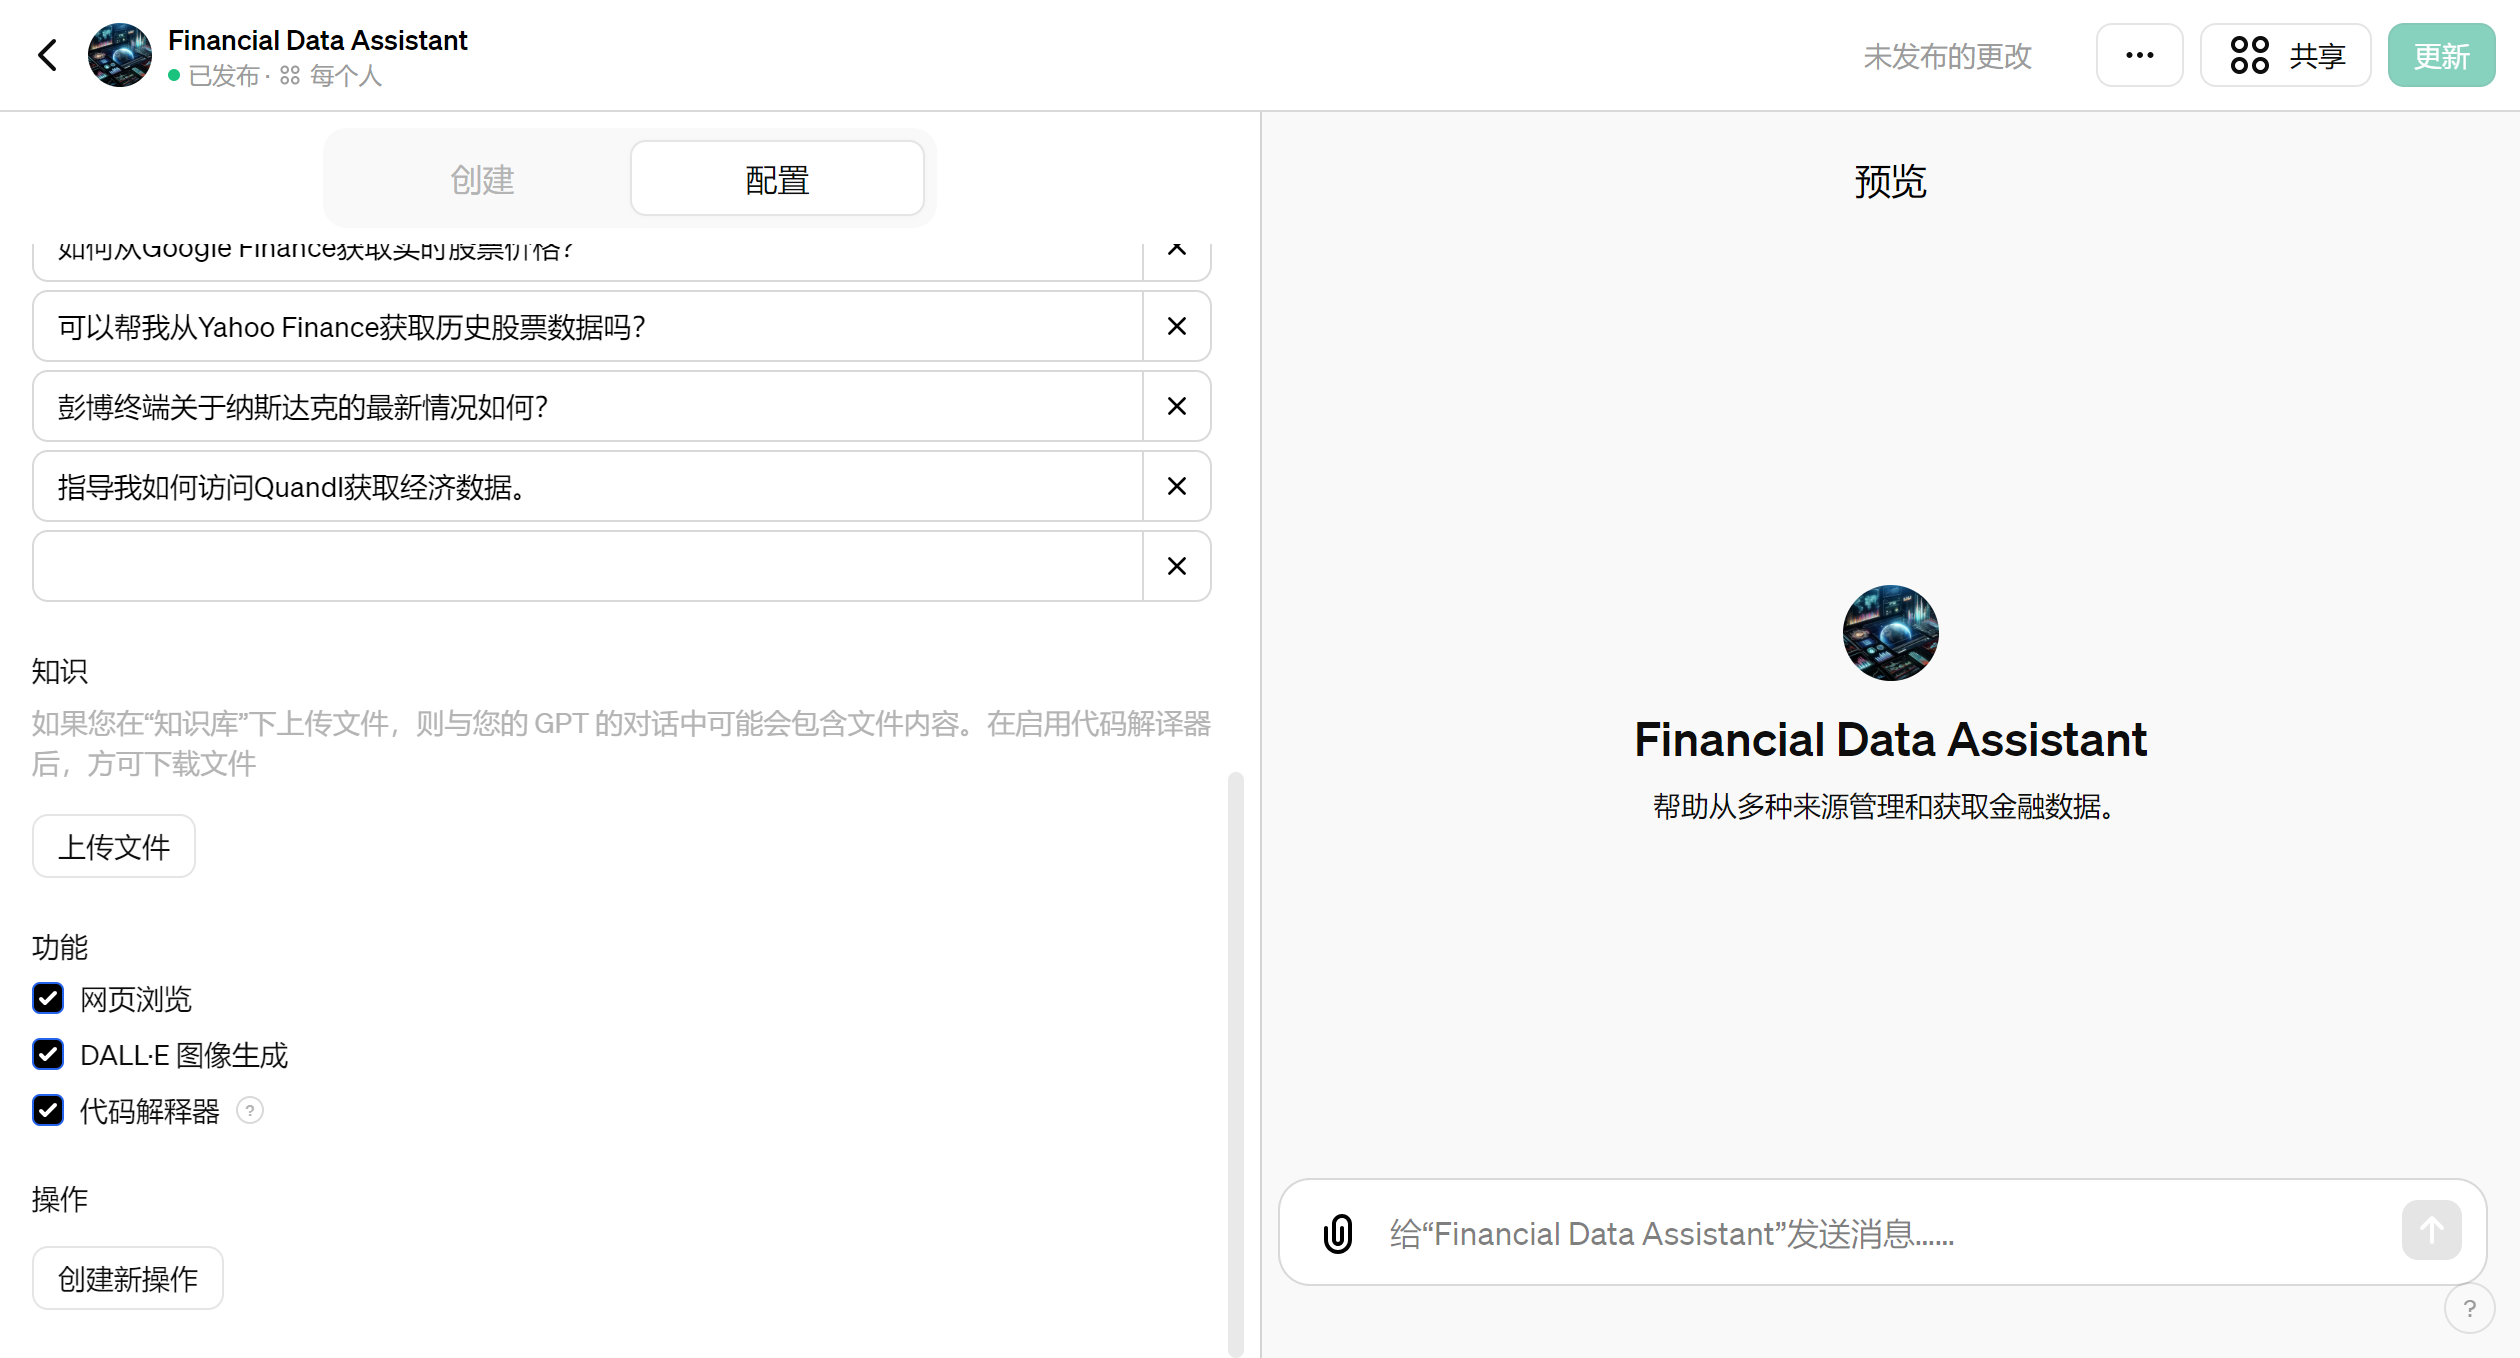Click the 预览 heading
Image resolution: width=2520 pixels, height=1358 pixels.
point(1890,182)
